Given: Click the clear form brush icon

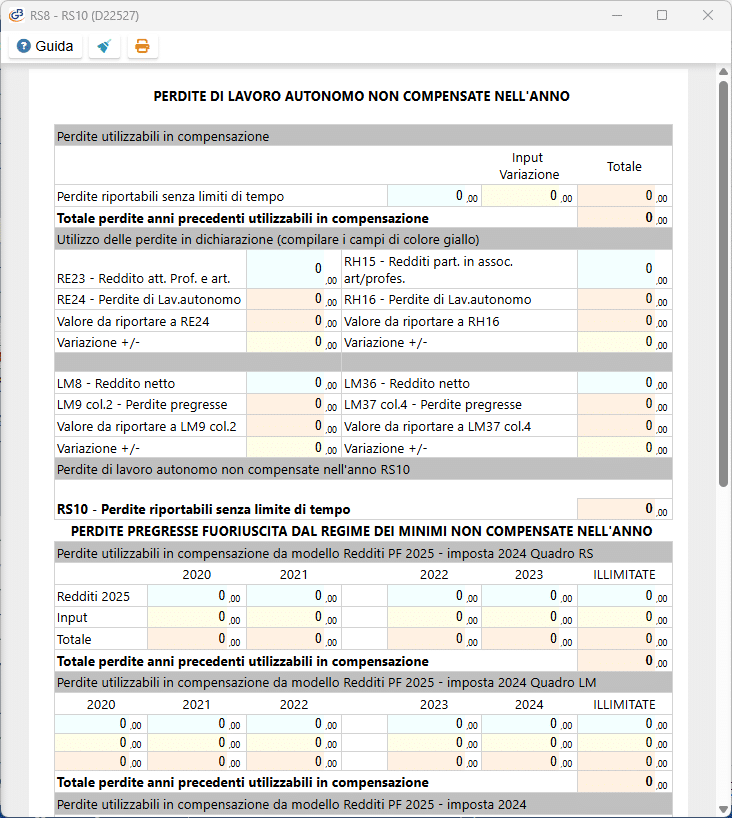Looking at the screenshot, I should pos(104,46).
